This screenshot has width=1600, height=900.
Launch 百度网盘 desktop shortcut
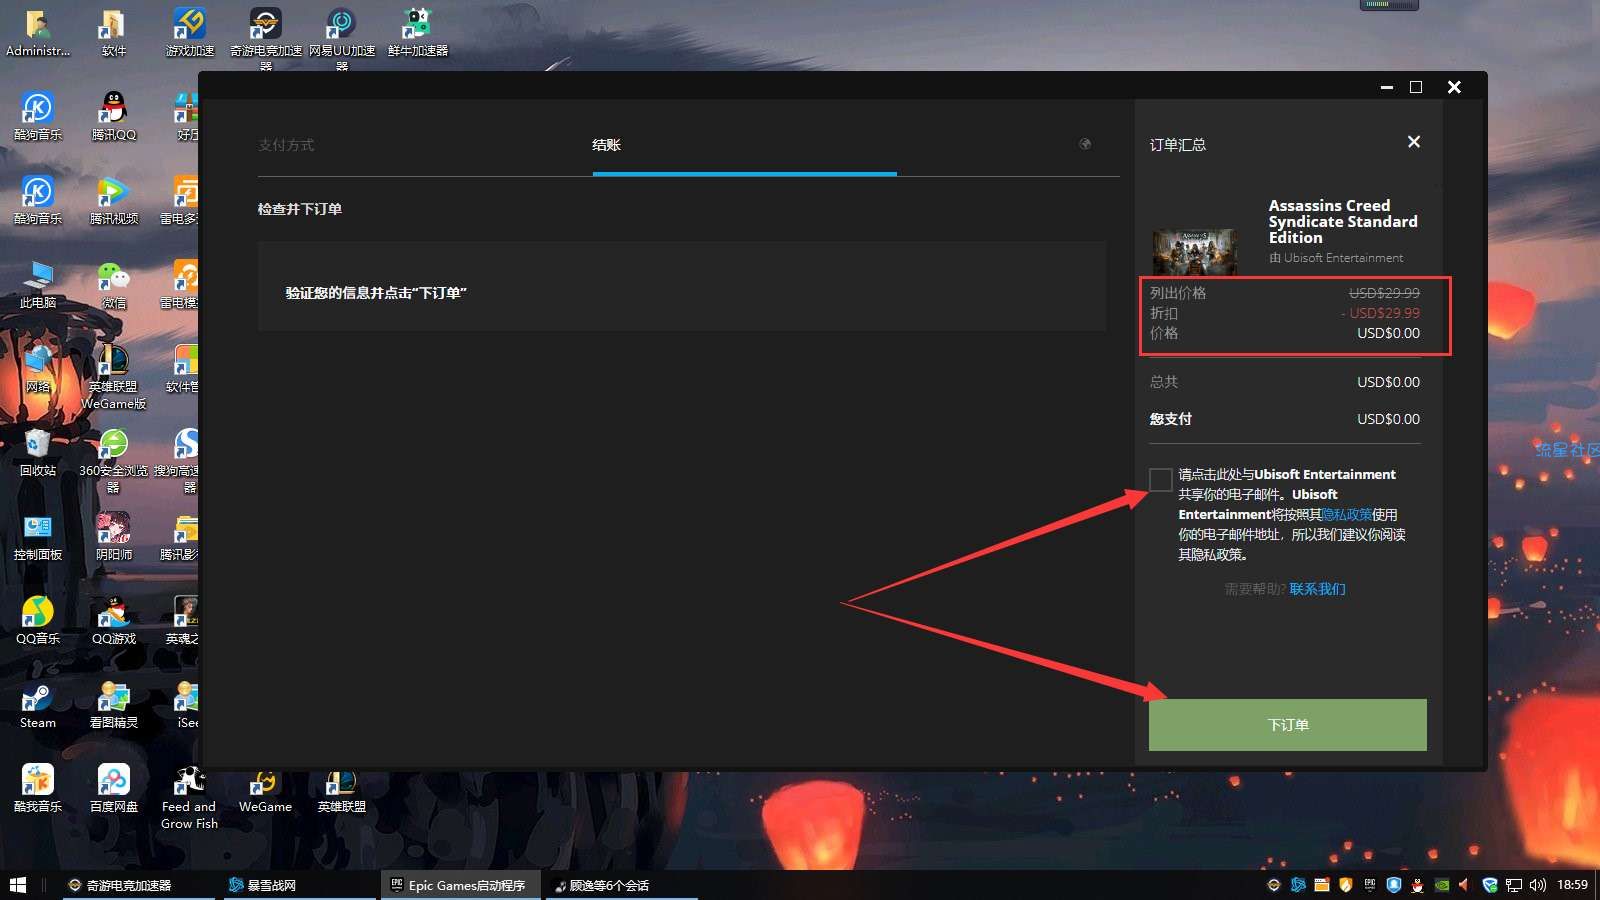(114, 789)
